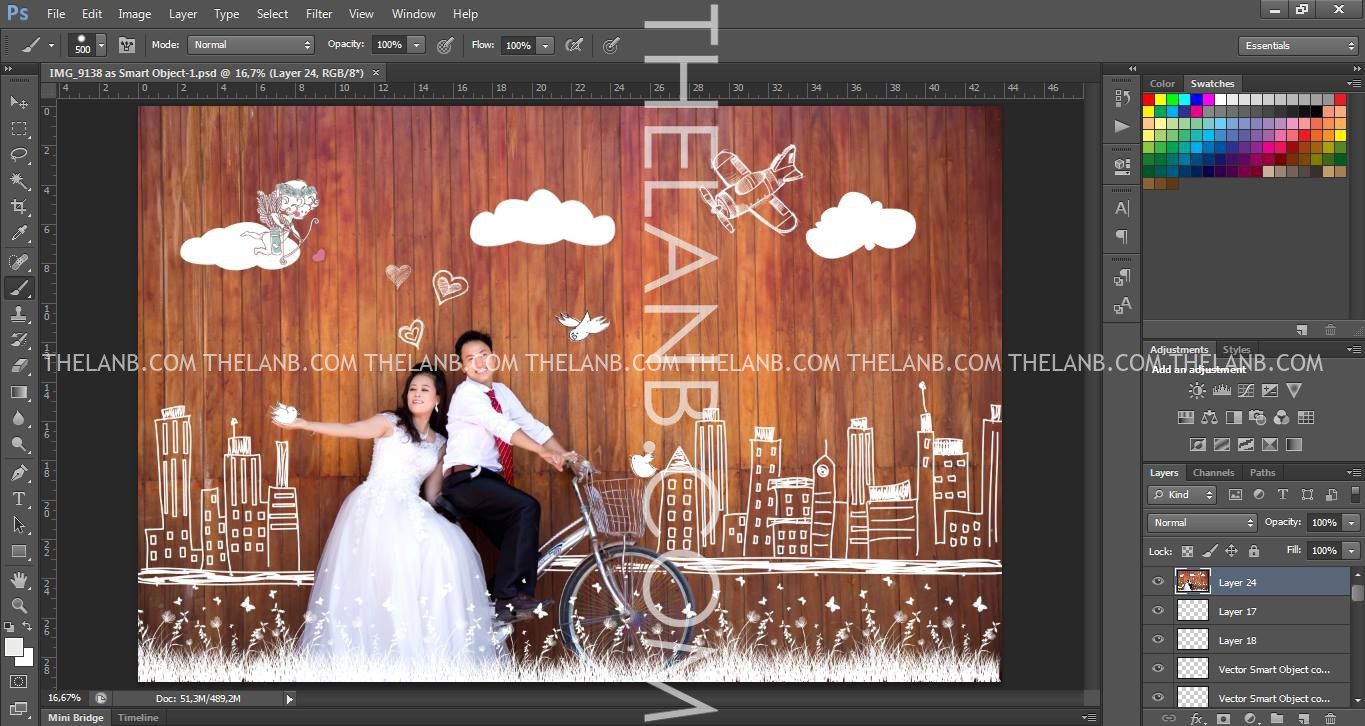Open the Mini Bridge panel

(x=76, y=718)
